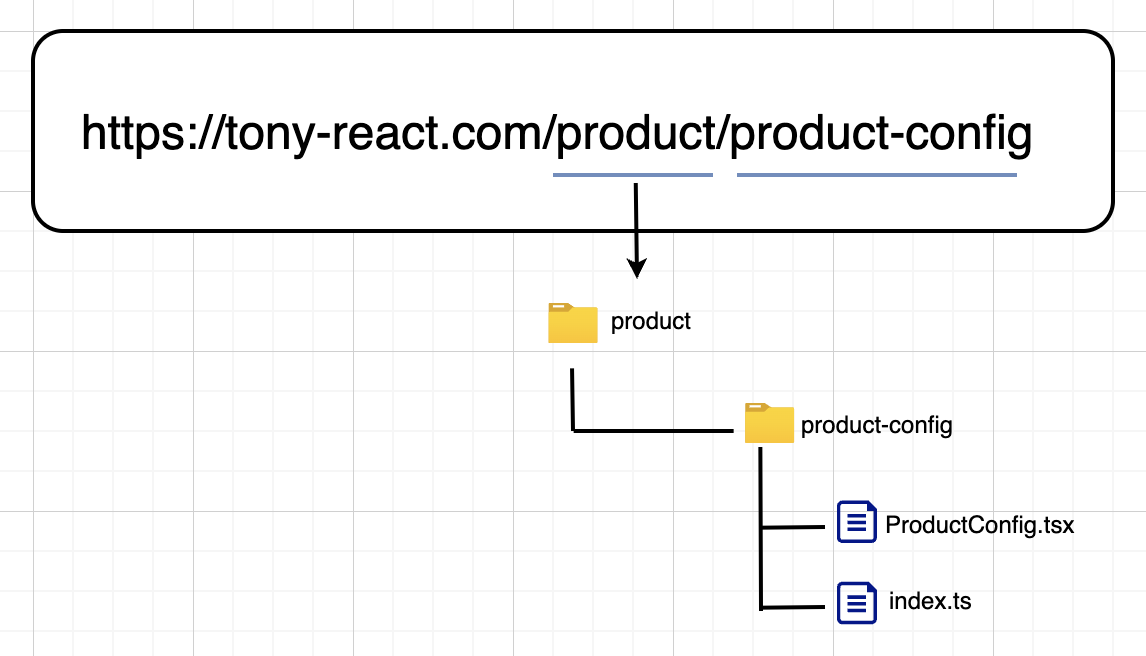This screenshot has width=1146, height=656.
Task: Select the connector line from product to product-config
Action: [650, 430]
